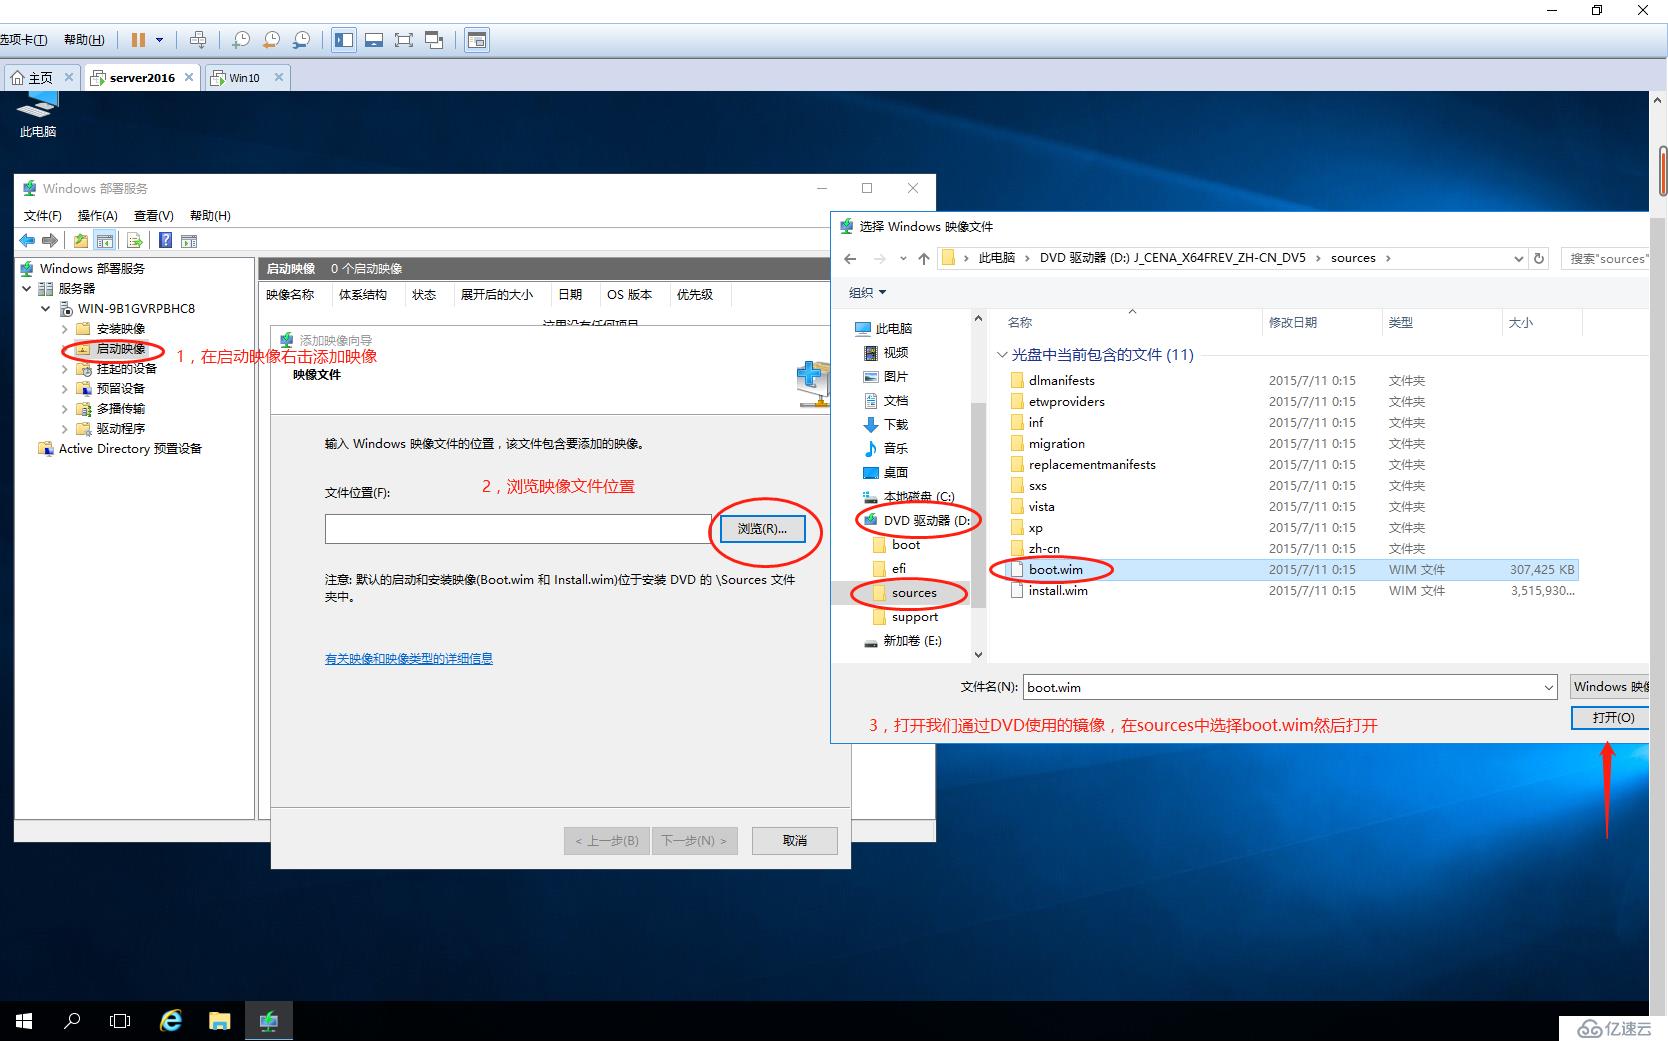Switch to VMware Unity mode
The image size is (1668, 1041).
click(434, 40)
